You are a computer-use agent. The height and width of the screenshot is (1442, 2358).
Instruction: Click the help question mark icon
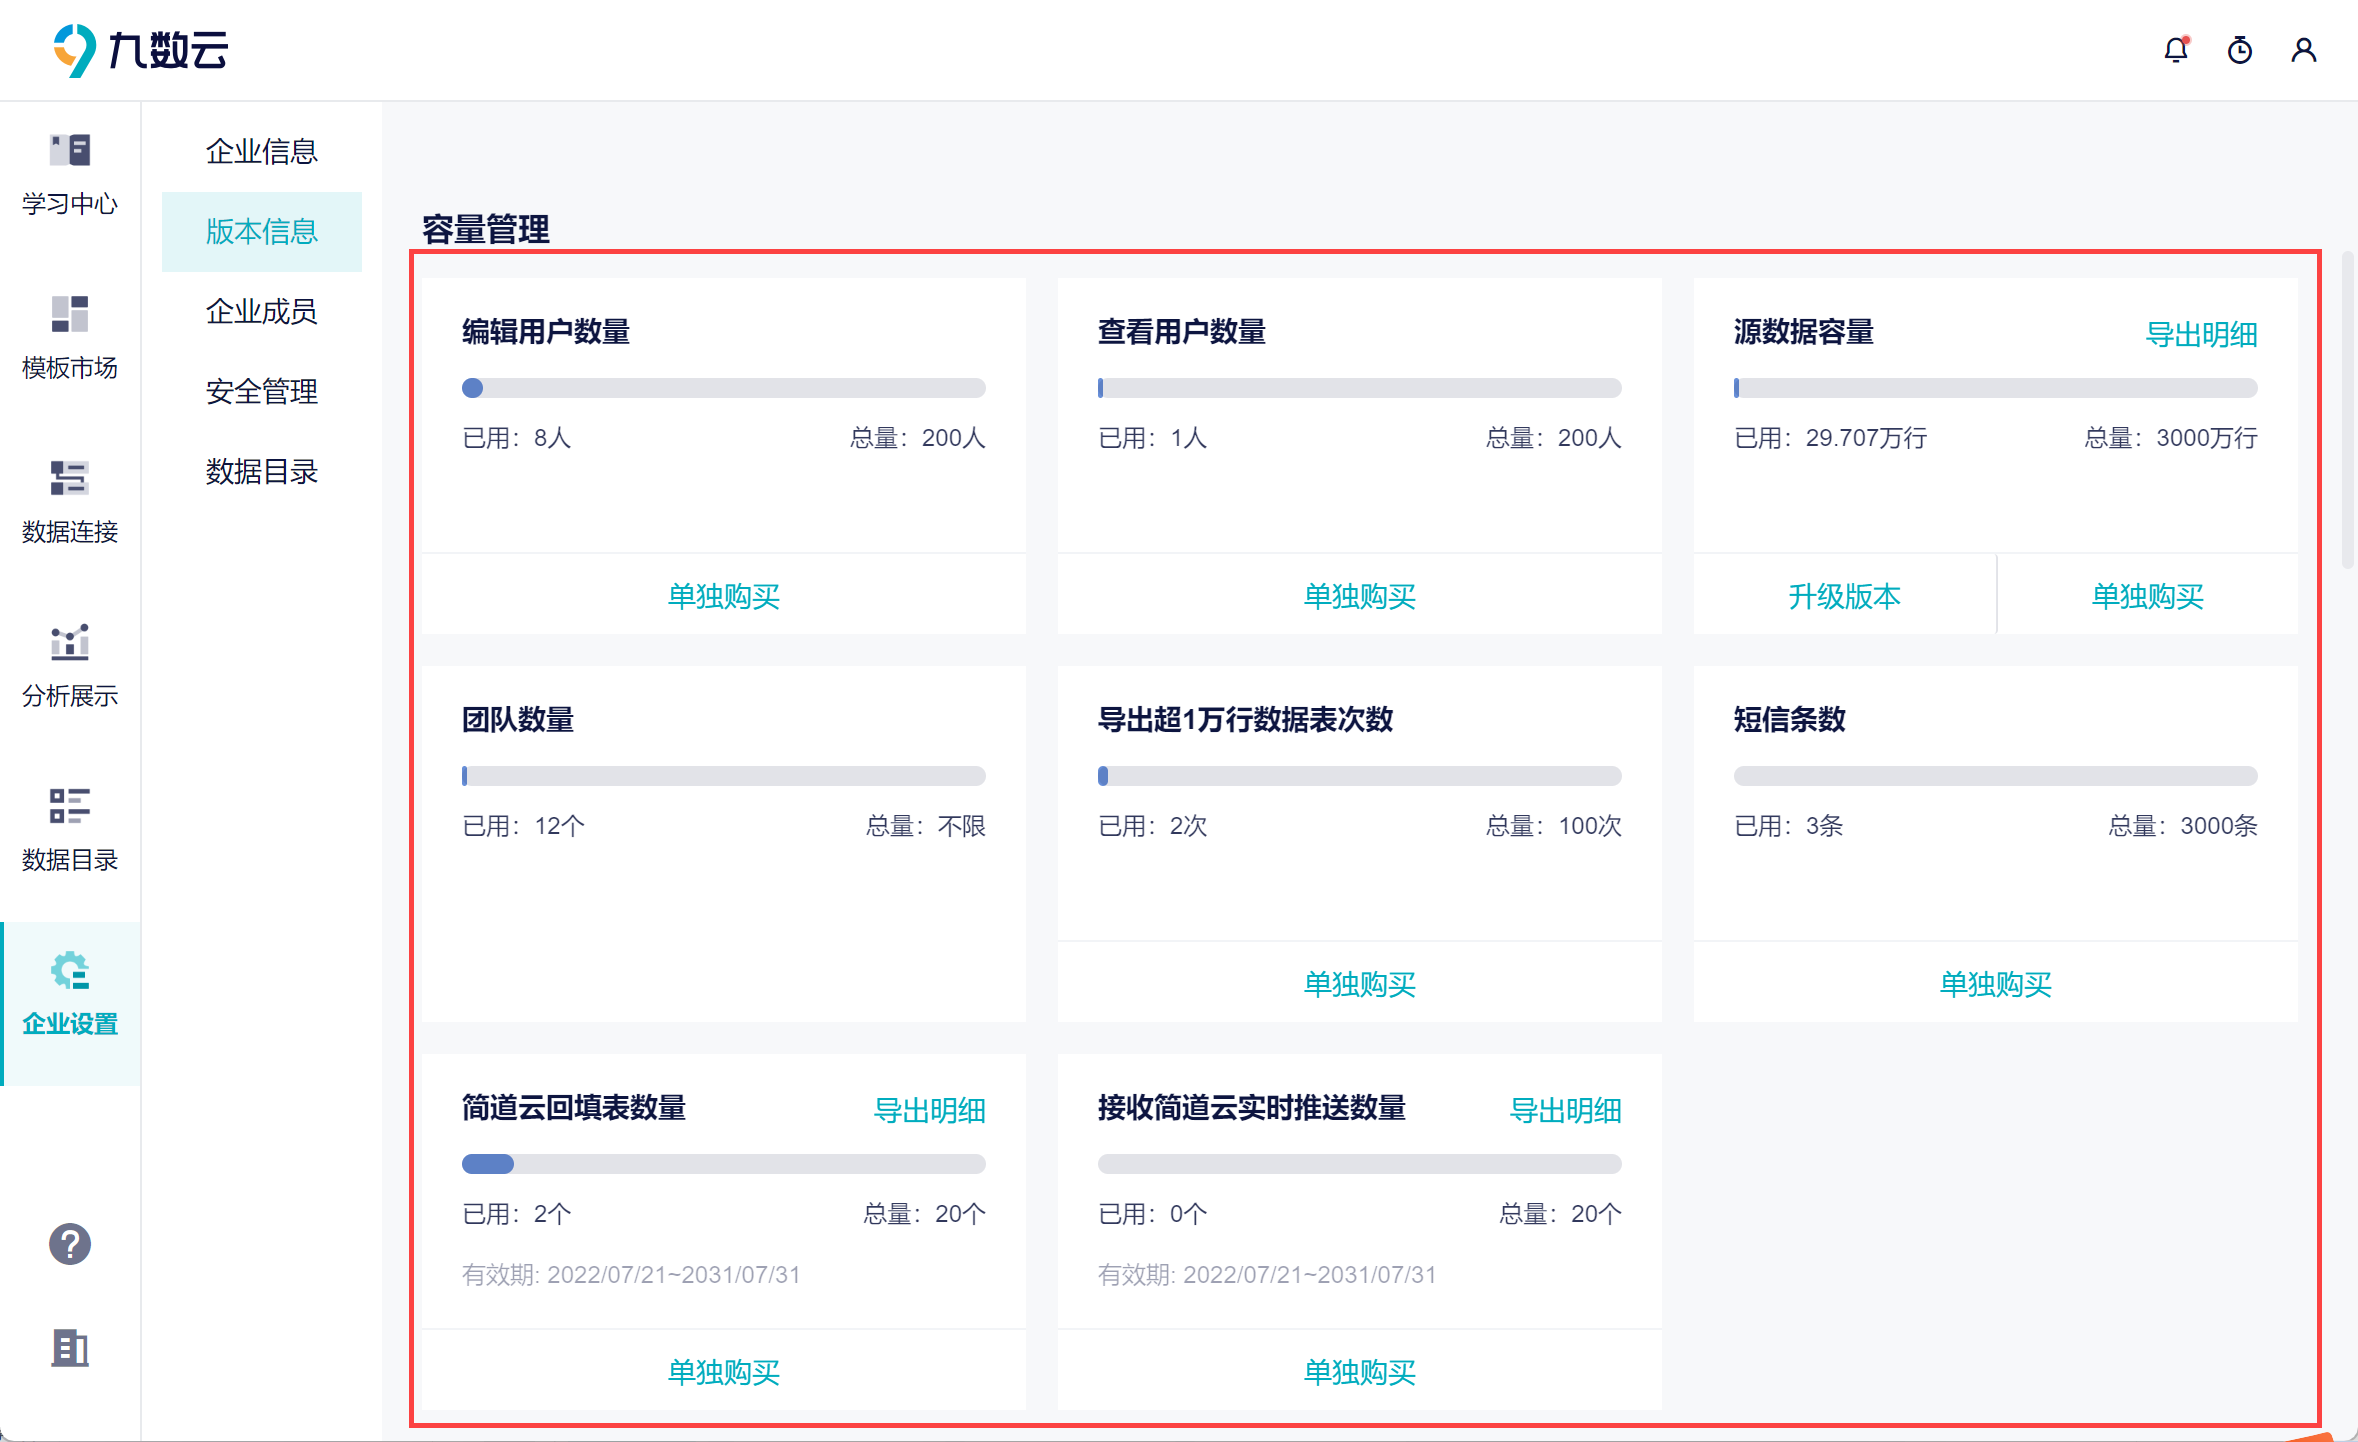click(x=70, y=1244)
